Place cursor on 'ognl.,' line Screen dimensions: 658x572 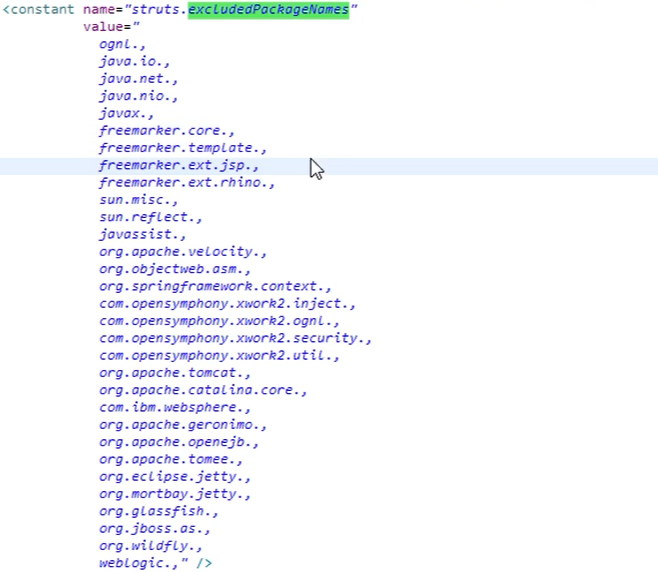tap(120, 44)
